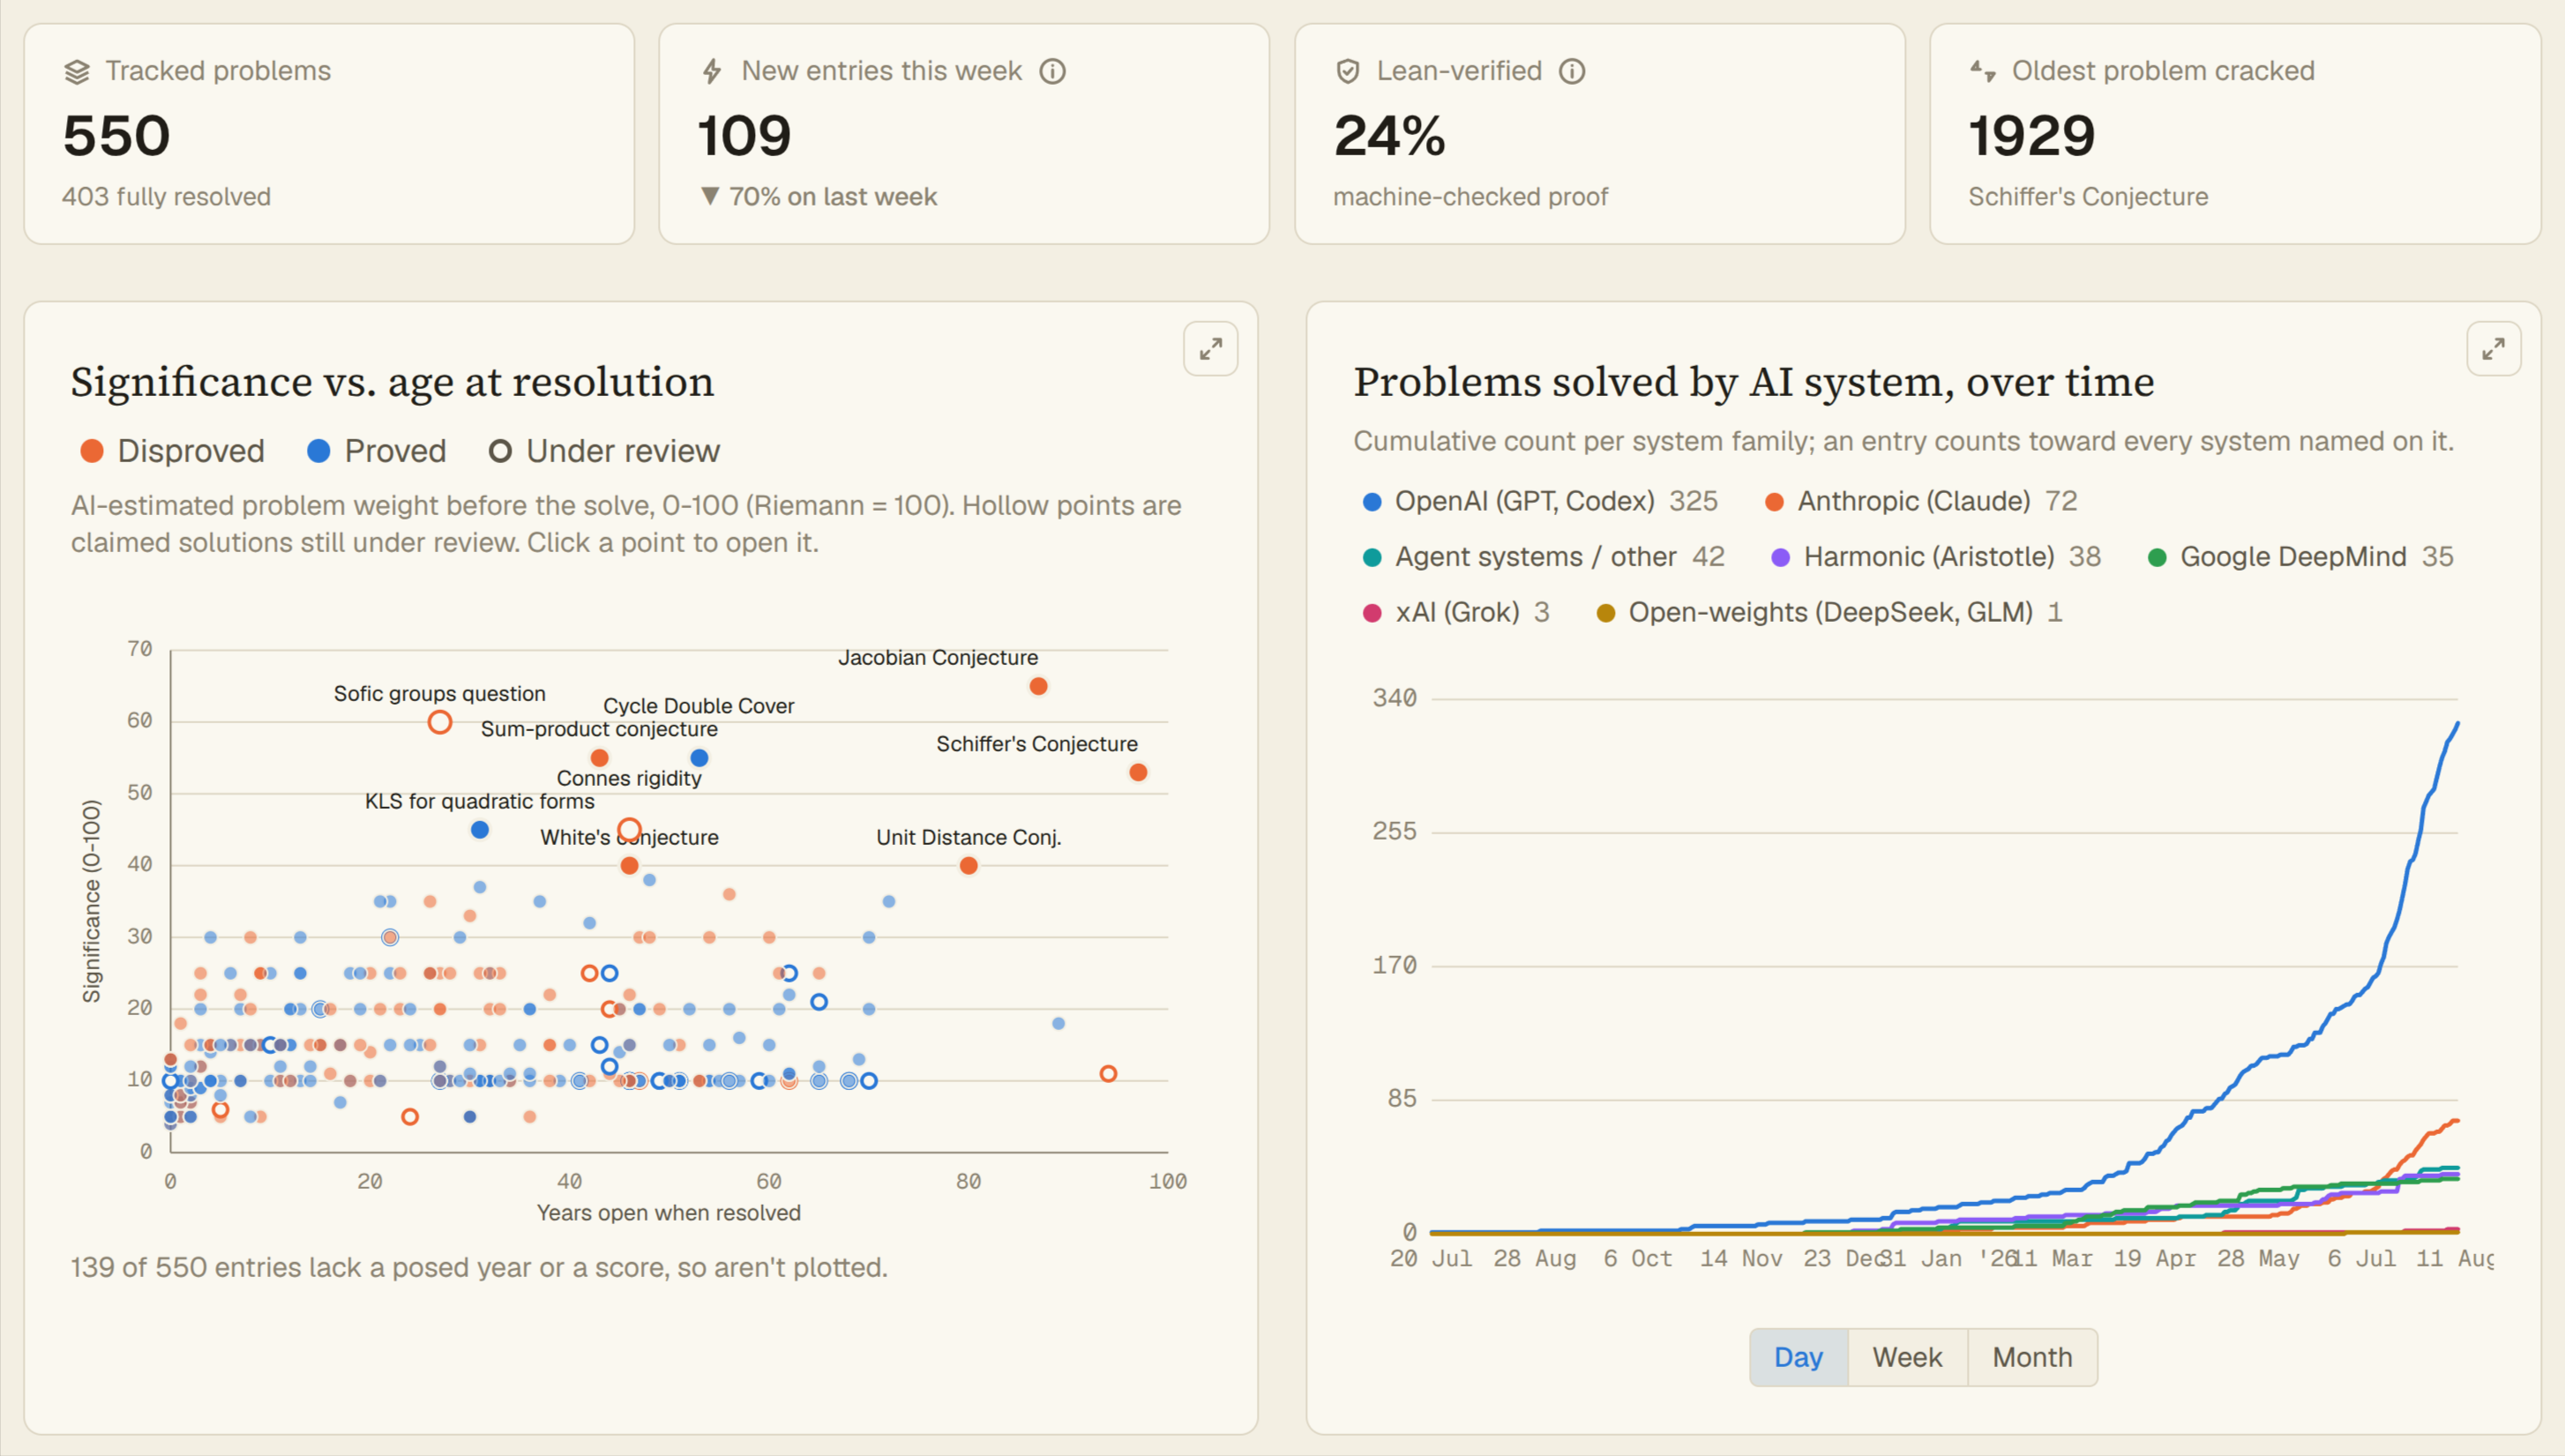This screenshot has height=1456, width=2565.
Task: Open the Jacobian Conjecture data point
Action: (x=1038, y=686)
